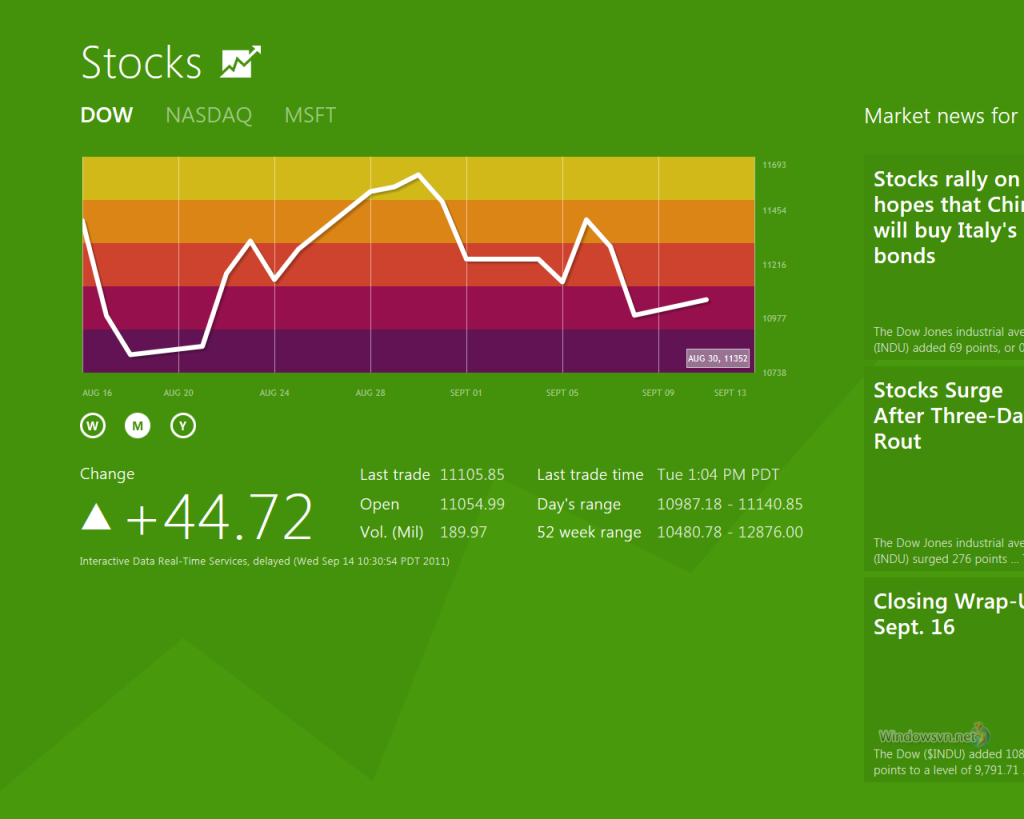Open the Italy's bonds rally news article
1024x819 pixels.
pyautogui.click(x=944, y=257)
